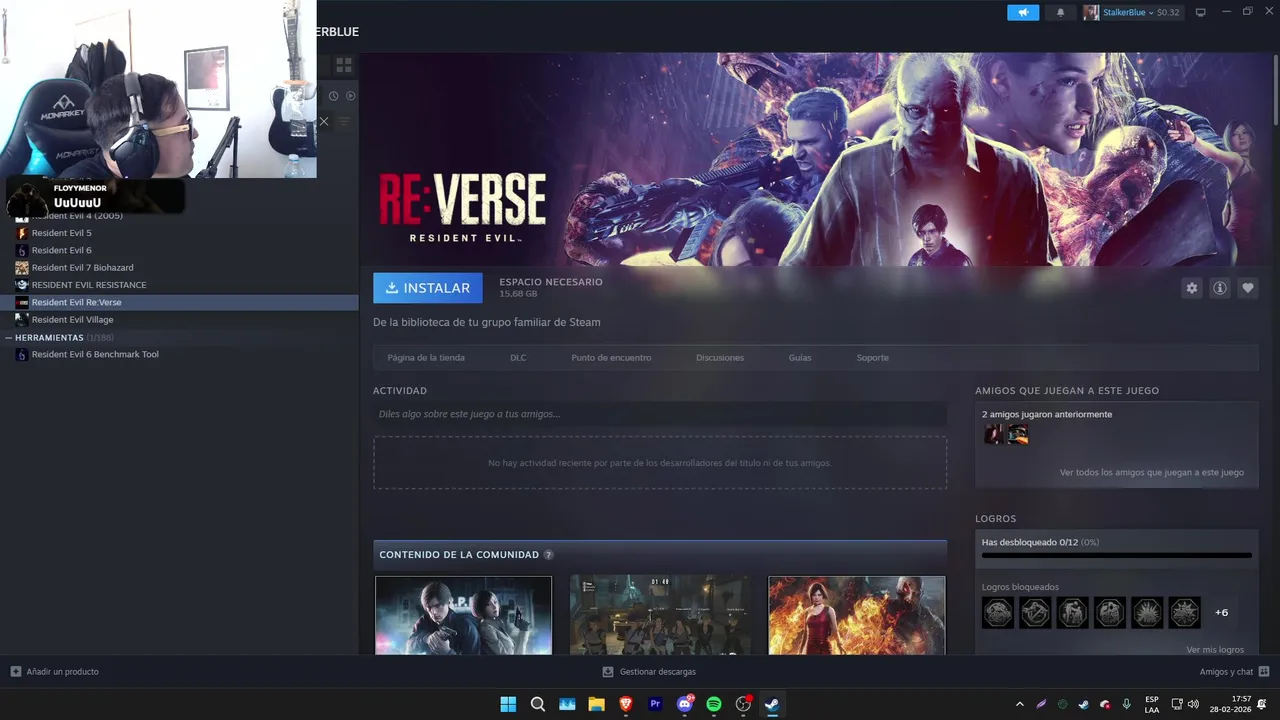Open the Página de la tienda tab

[426, 358]
